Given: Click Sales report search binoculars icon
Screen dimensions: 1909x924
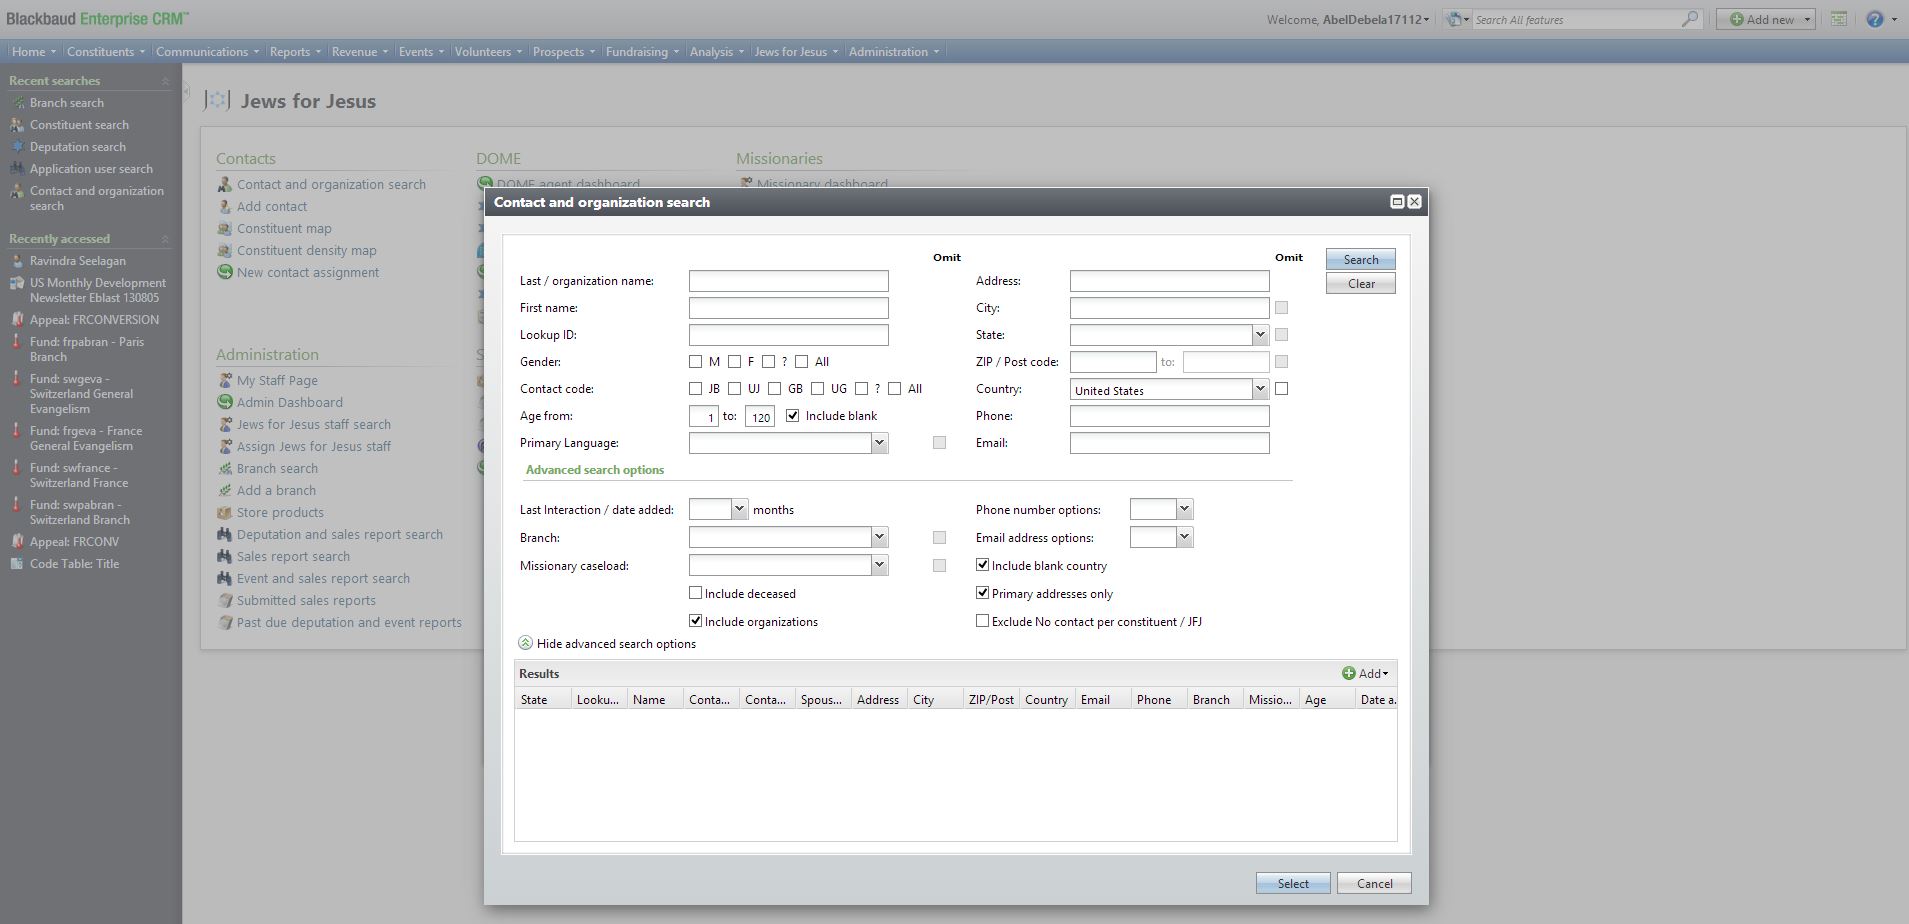Looking at the screenshot, I should (x=225, y=556).
